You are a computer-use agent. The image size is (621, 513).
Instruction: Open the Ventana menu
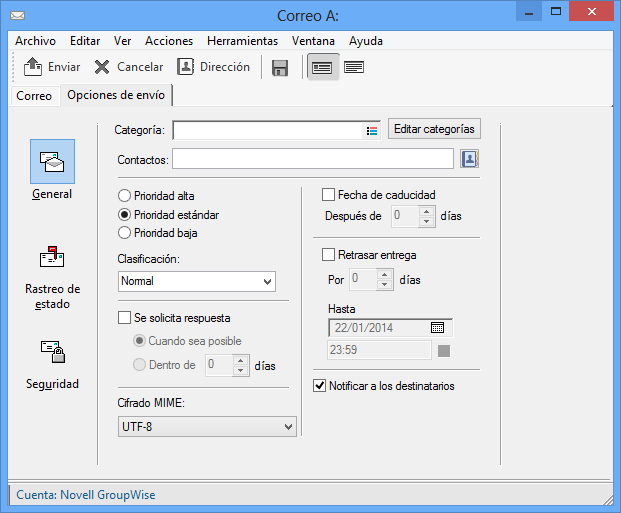tap(313, 41)
